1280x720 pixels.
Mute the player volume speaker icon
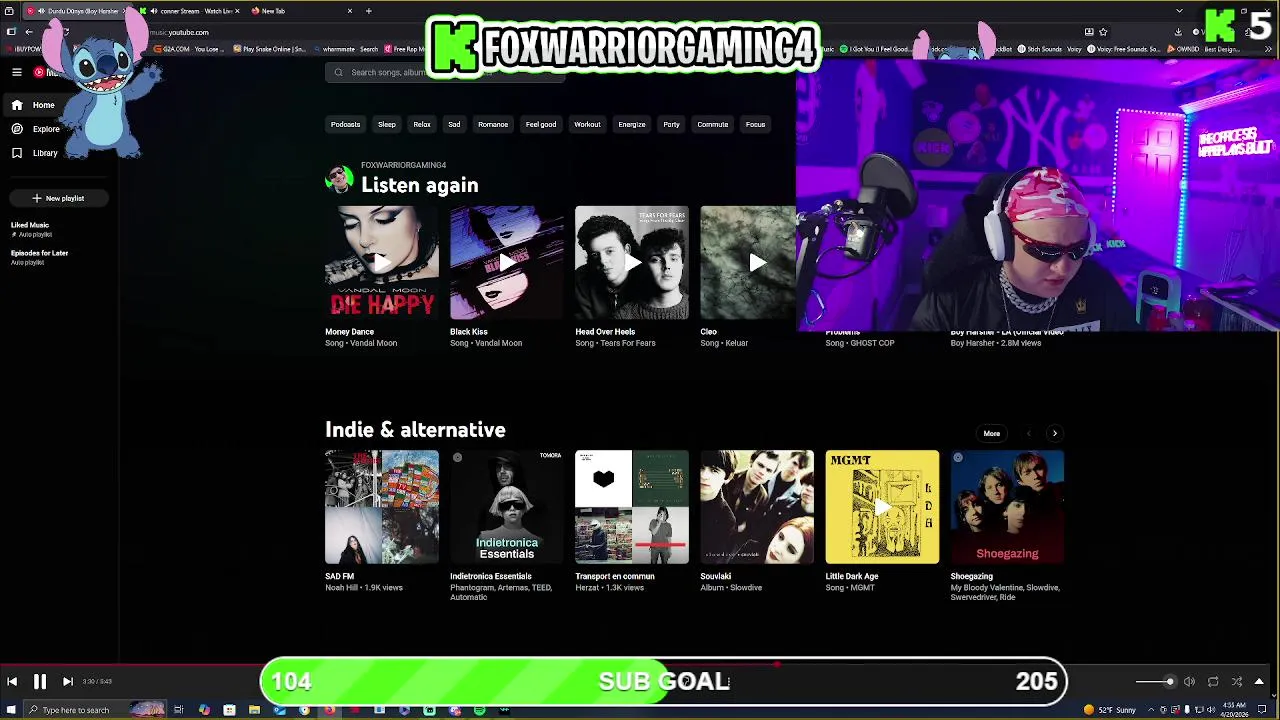(x=1189, y=682)
